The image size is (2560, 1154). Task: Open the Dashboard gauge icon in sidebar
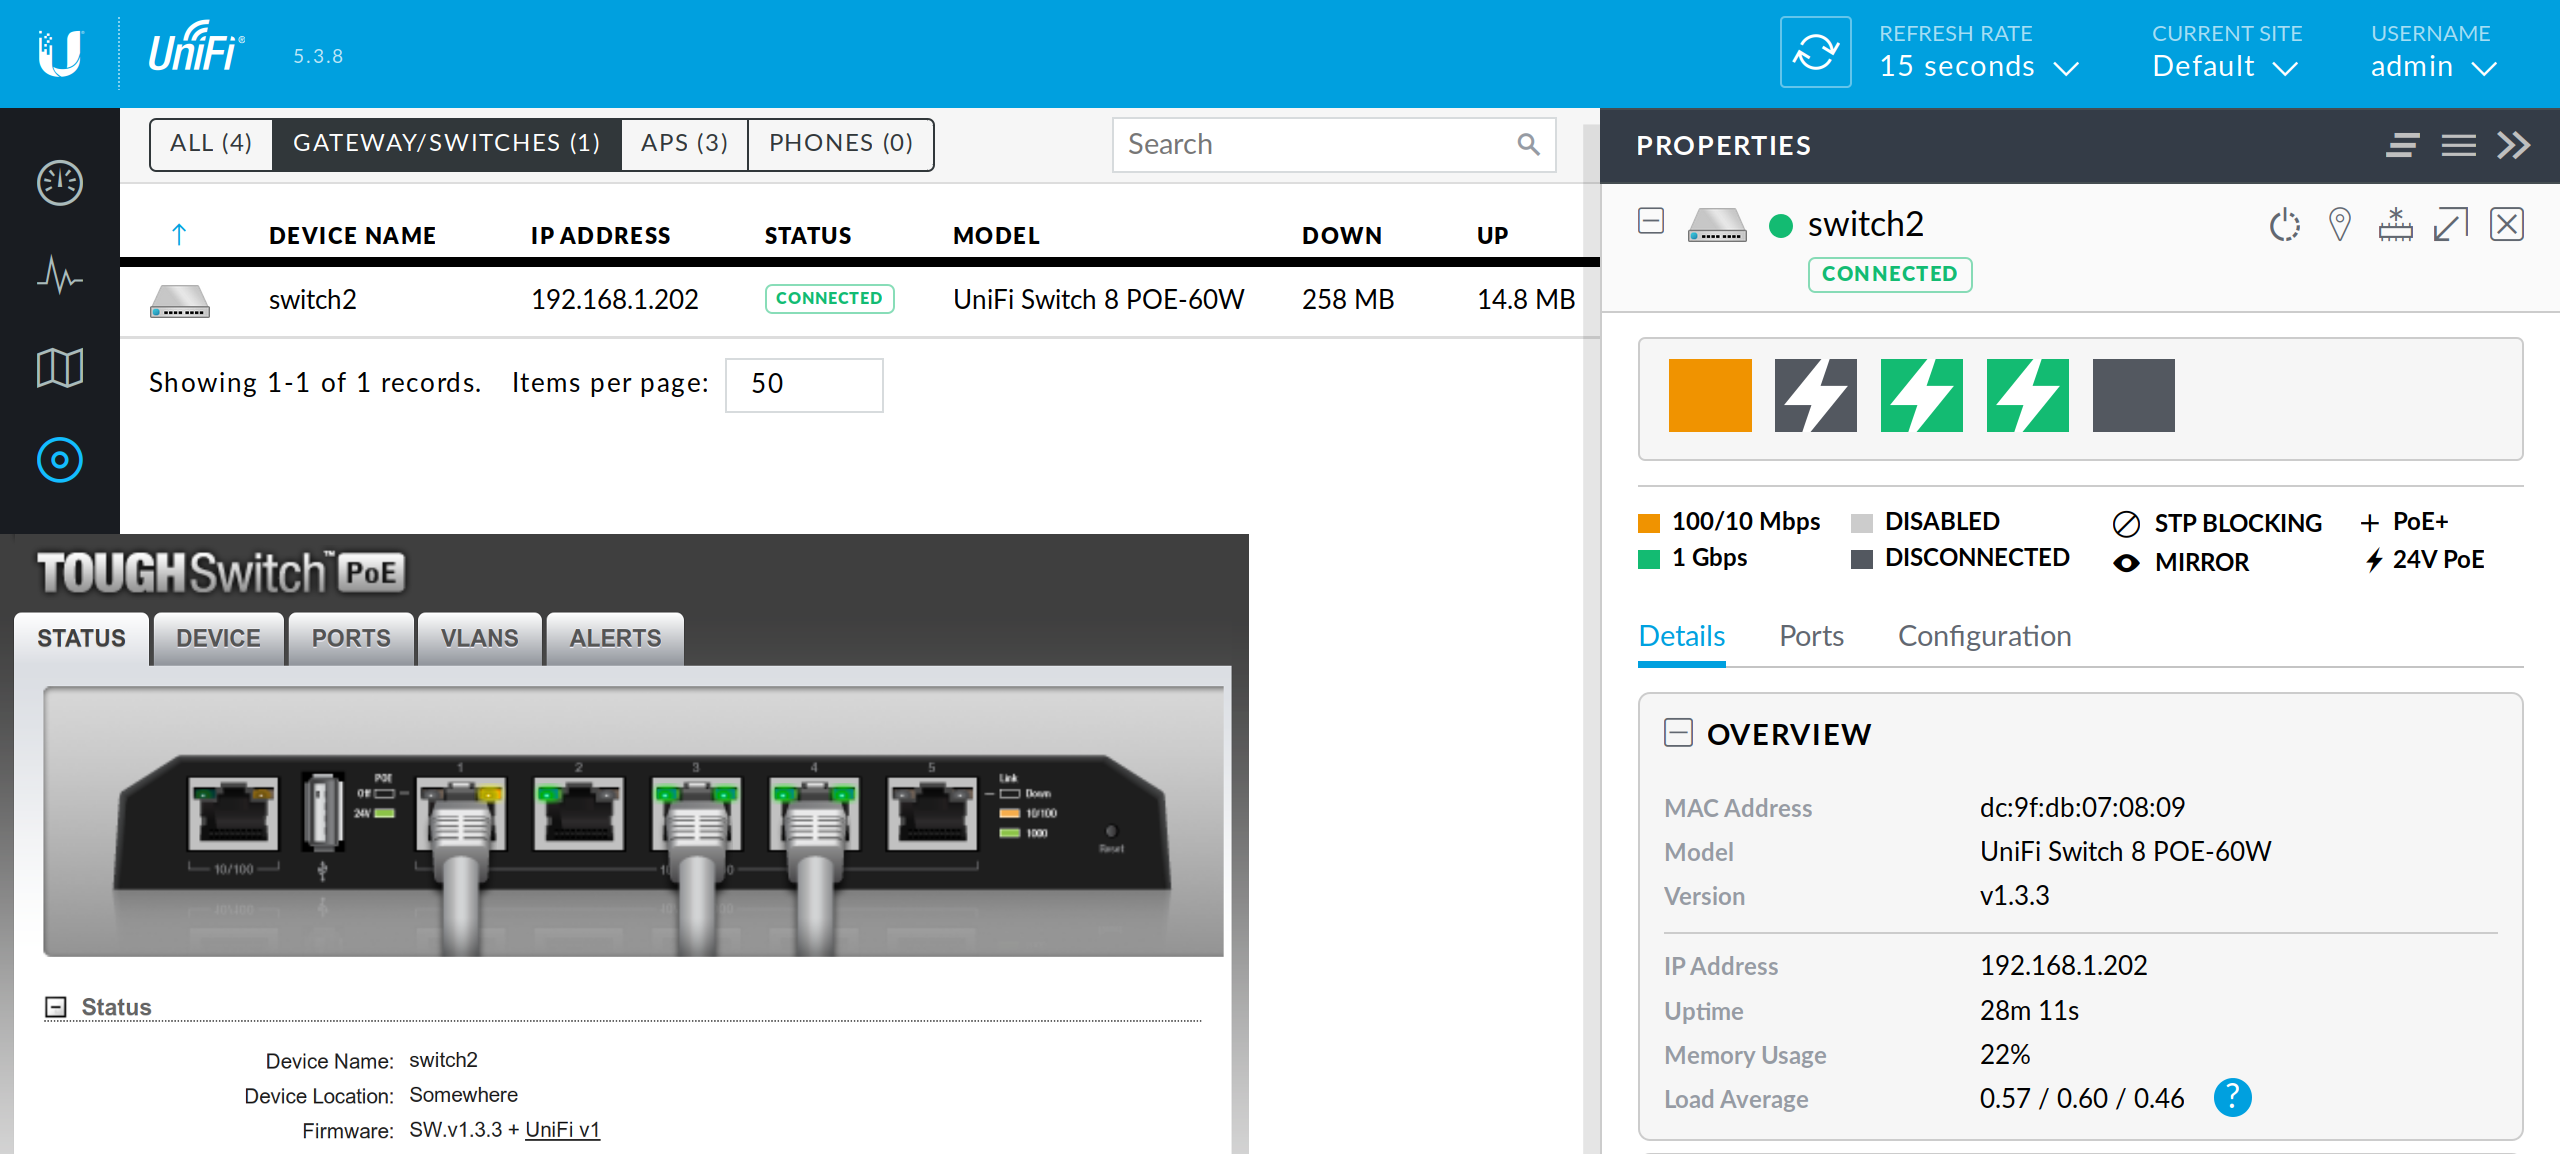coord(59,183)
